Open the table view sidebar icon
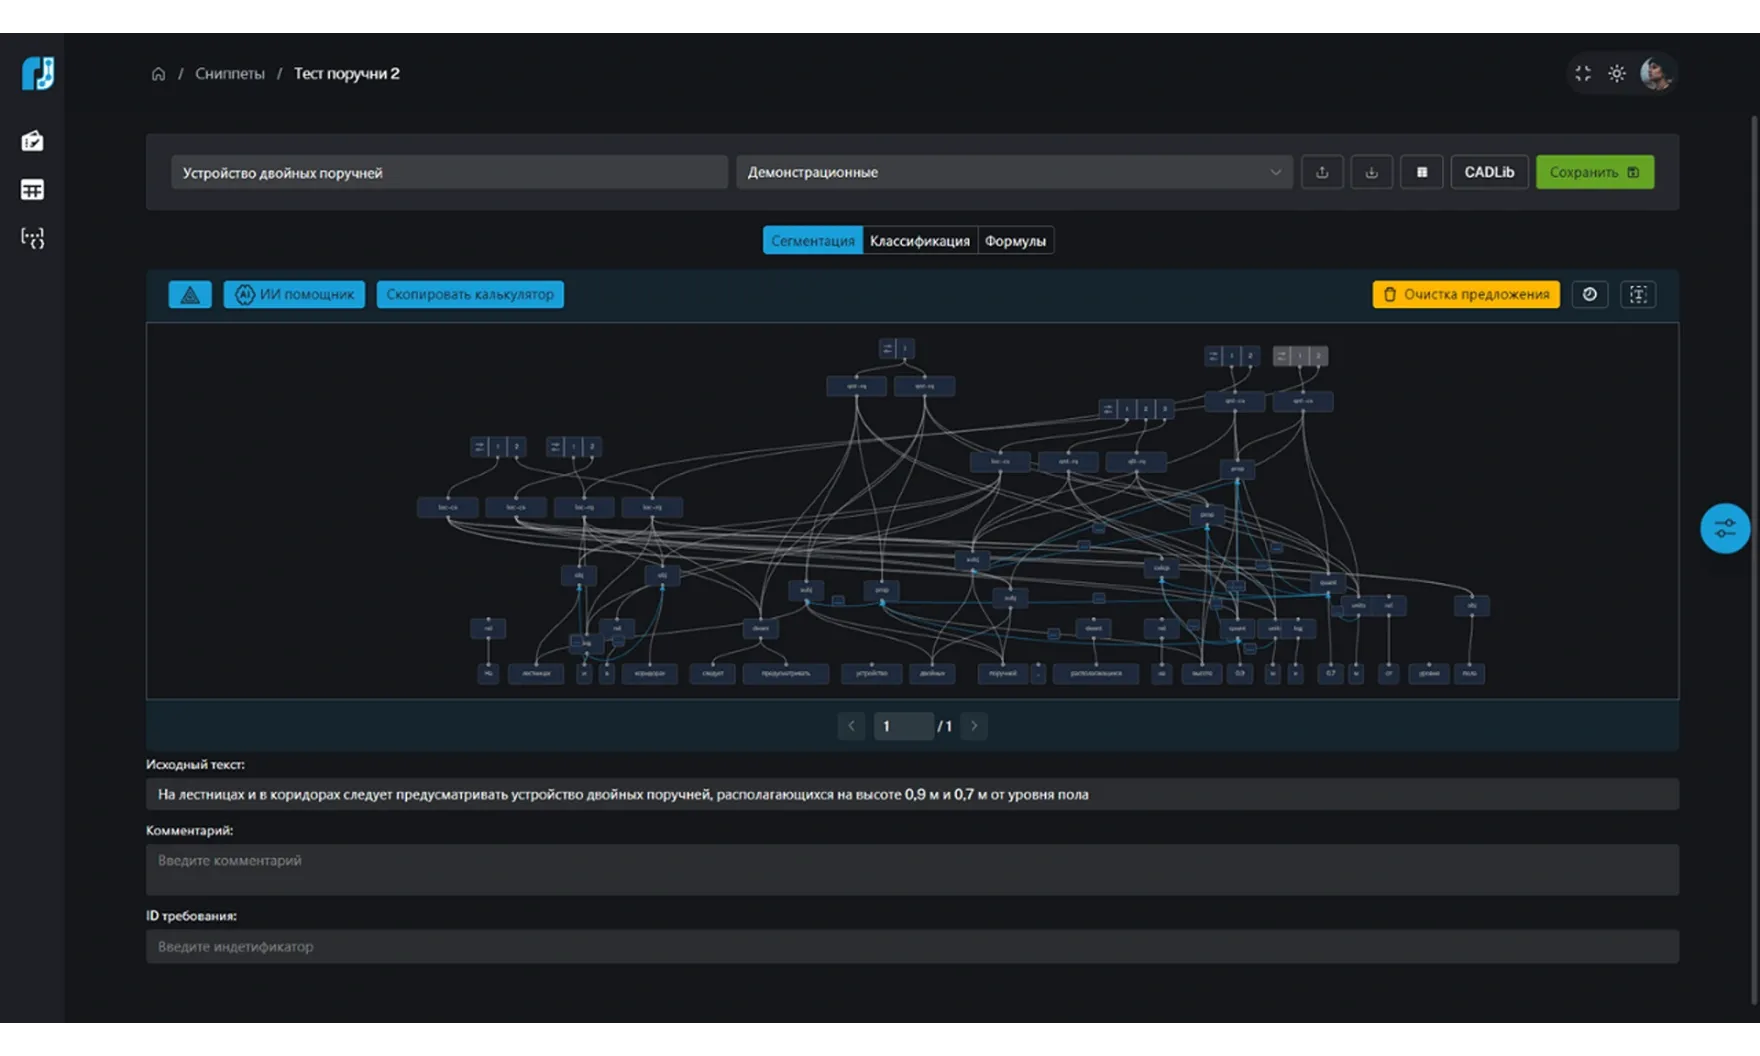Image resolution: width=1760 pixels, height=1056 pixels. click(x=32, y=190)
